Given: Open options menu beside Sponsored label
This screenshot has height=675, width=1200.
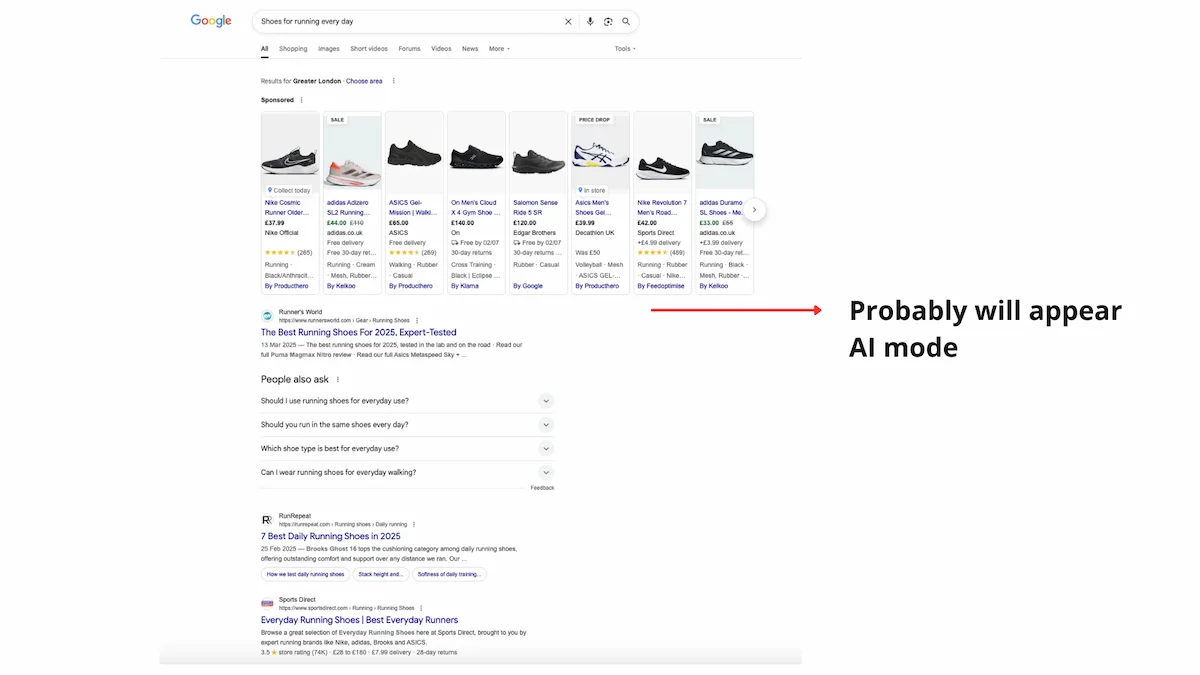Looking at the screenshot, I should pyautogui.click(x=301, y=100).
